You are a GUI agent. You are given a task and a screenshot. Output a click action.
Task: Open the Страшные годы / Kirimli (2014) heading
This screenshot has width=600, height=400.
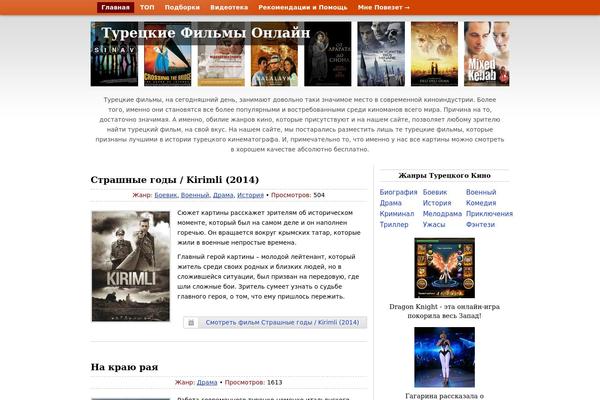pyautogui.click(x=174, y=180)
